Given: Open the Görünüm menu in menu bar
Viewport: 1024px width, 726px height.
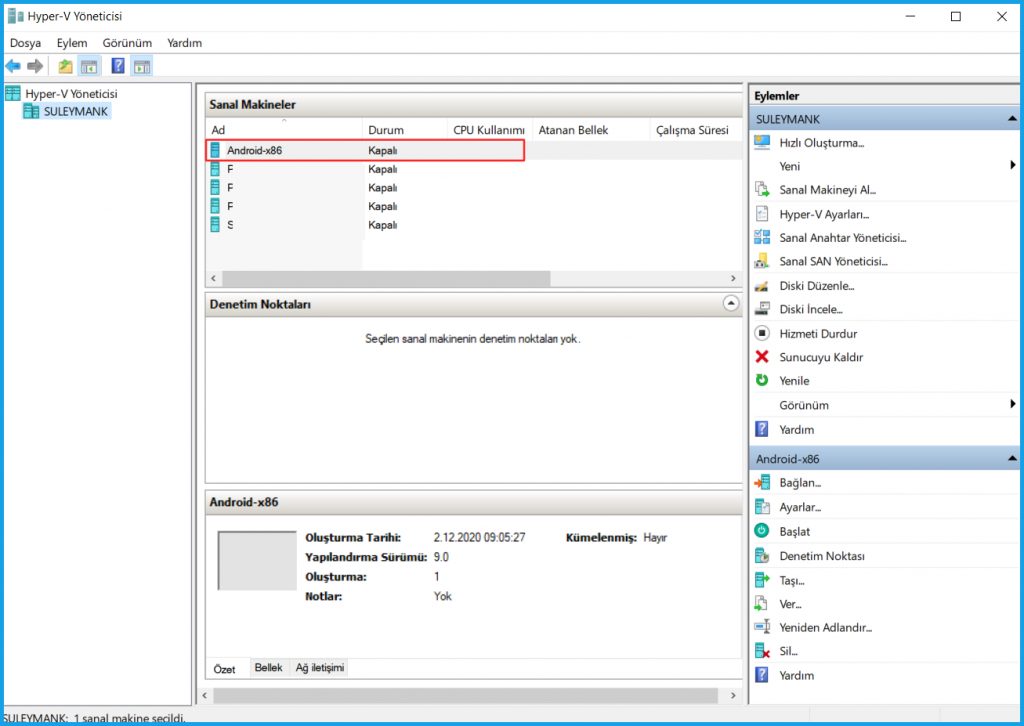Looking at the screenshot, I should (127, 43).
